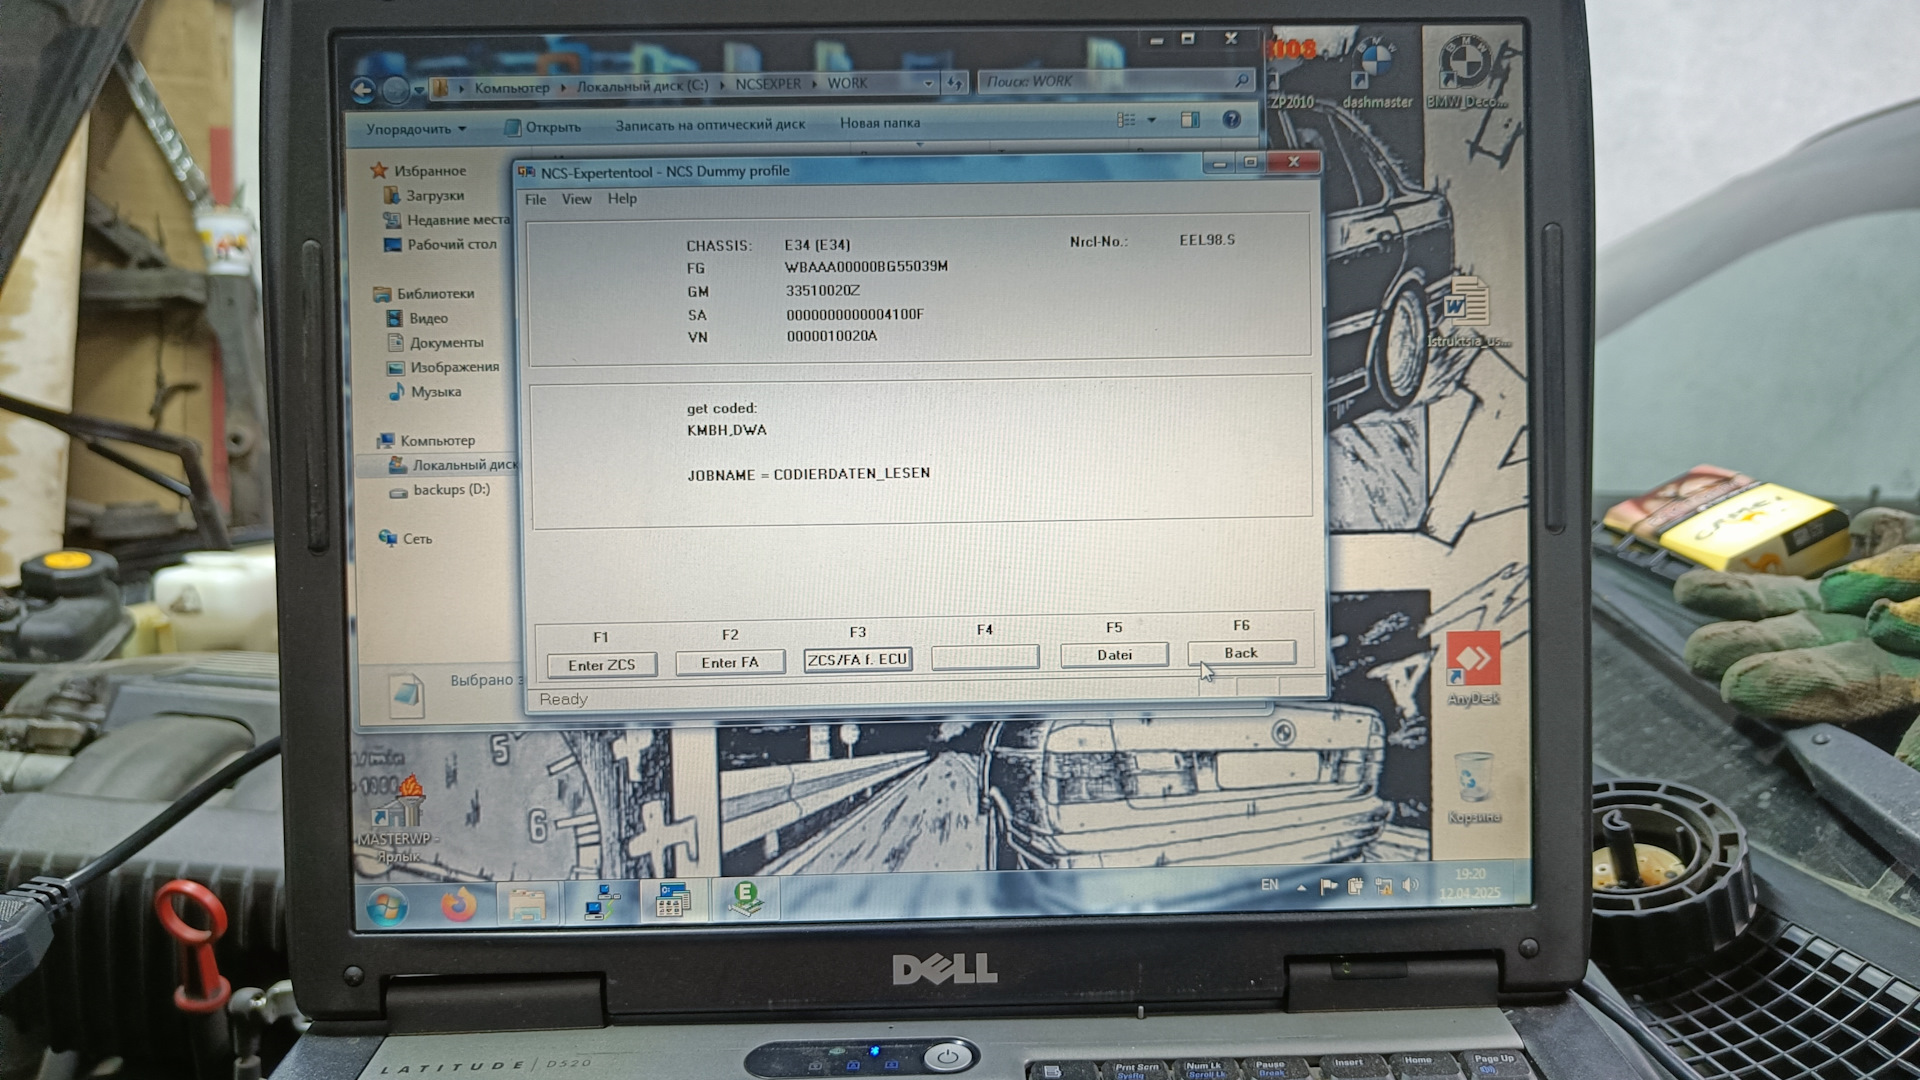Click the NCS-Expertentool title bar icon
Screen dimensions: 1920x1080
[526, 172]
